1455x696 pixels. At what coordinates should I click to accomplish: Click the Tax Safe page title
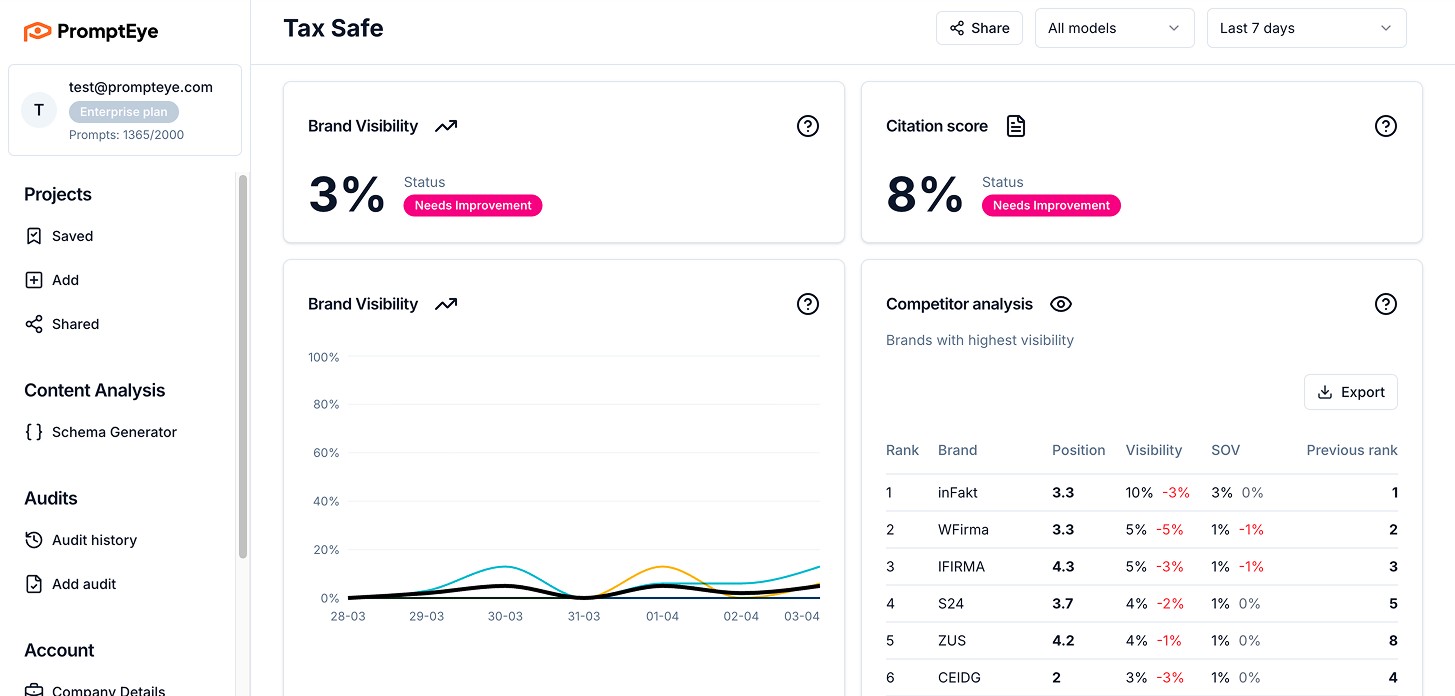point(334,28)
